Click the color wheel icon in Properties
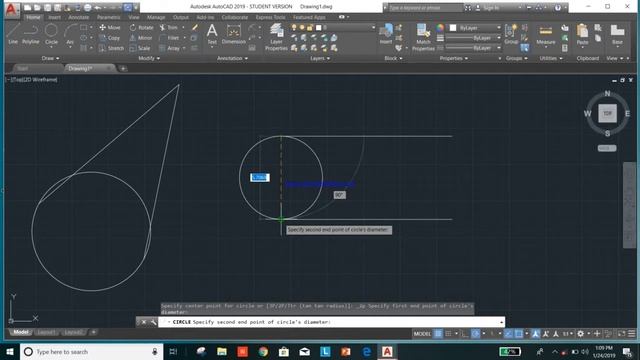The image size is (640, 360). tap(440, 28)
